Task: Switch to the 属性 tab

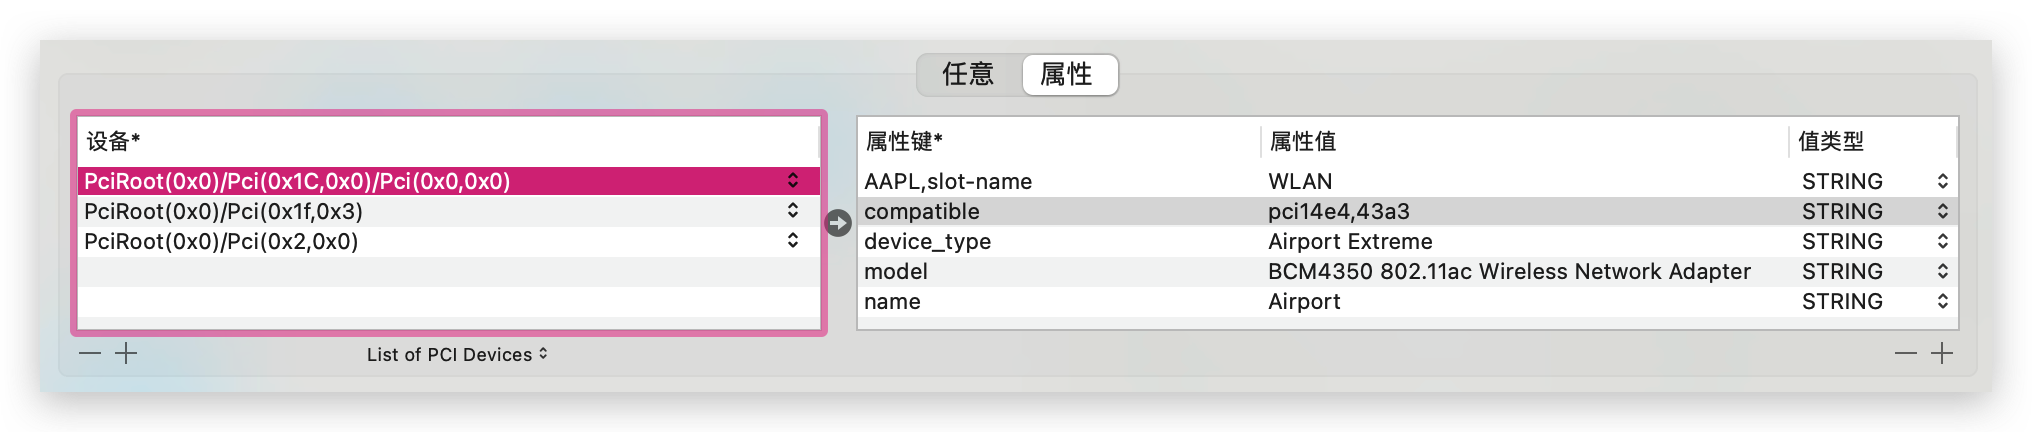Action: [1068, 74]
